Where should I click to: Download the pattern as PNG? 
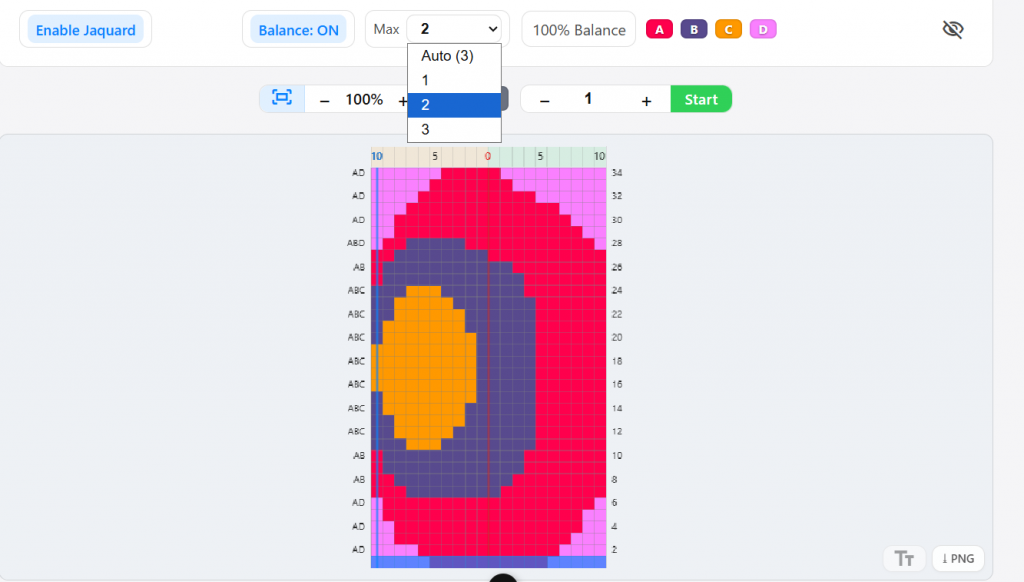click(x=958, y=559)
